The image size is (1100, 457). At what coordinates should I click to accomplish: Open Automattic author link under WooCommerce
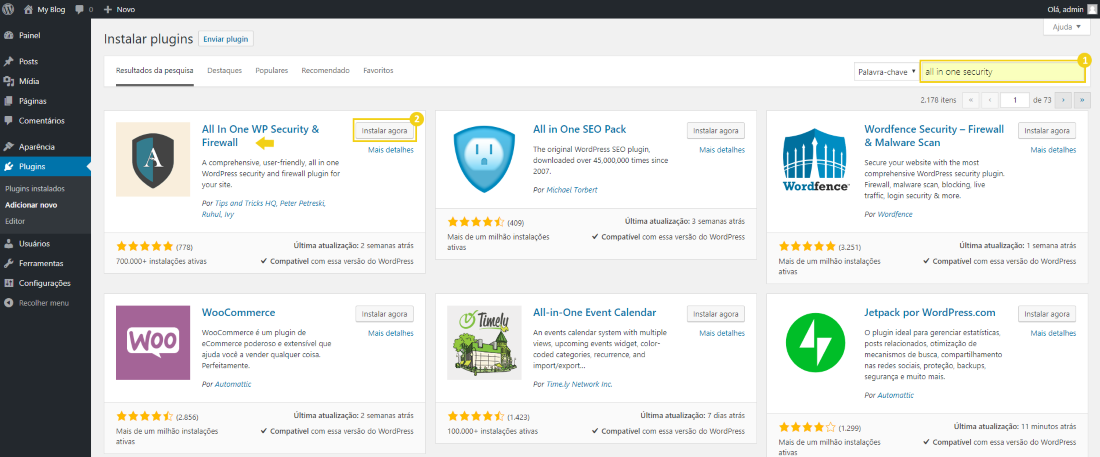point(231,384)
